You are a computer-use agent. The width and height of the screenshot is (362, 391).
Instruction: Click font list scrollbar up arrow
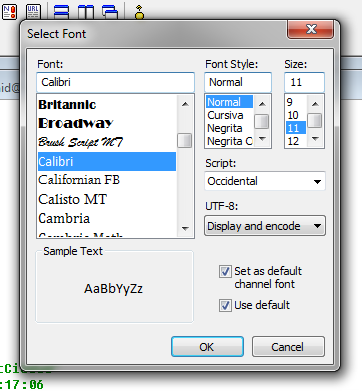pos(185,104)
